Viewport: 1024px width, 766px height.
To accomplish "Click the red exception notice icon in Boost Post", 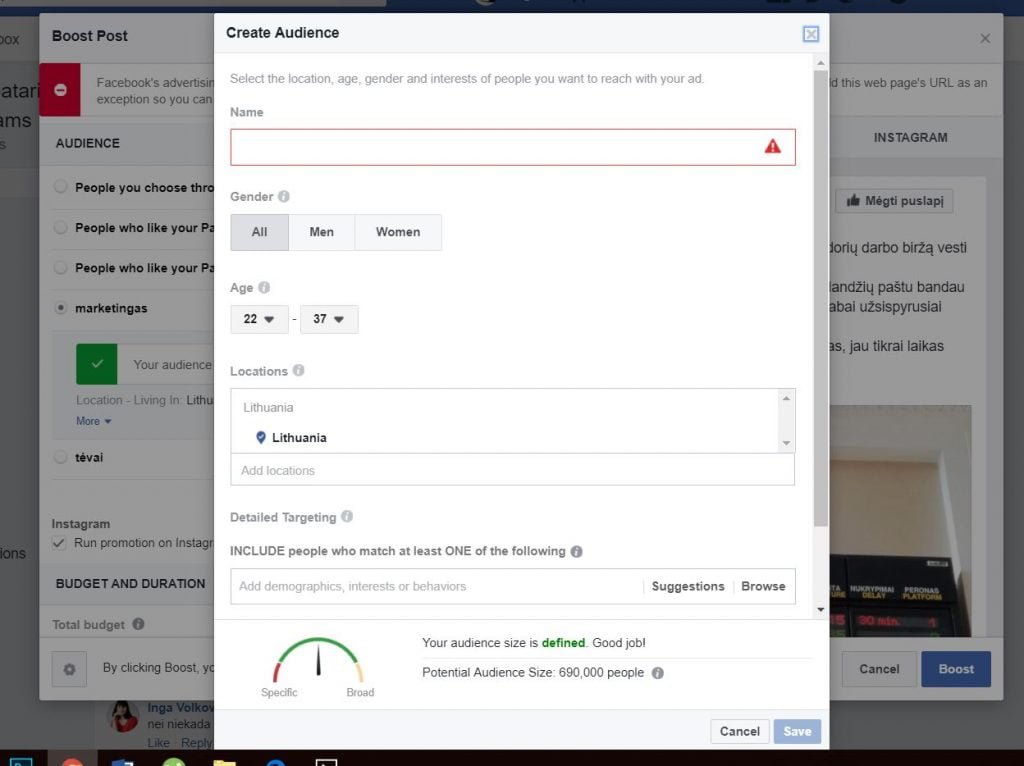I will pos(60,89).
